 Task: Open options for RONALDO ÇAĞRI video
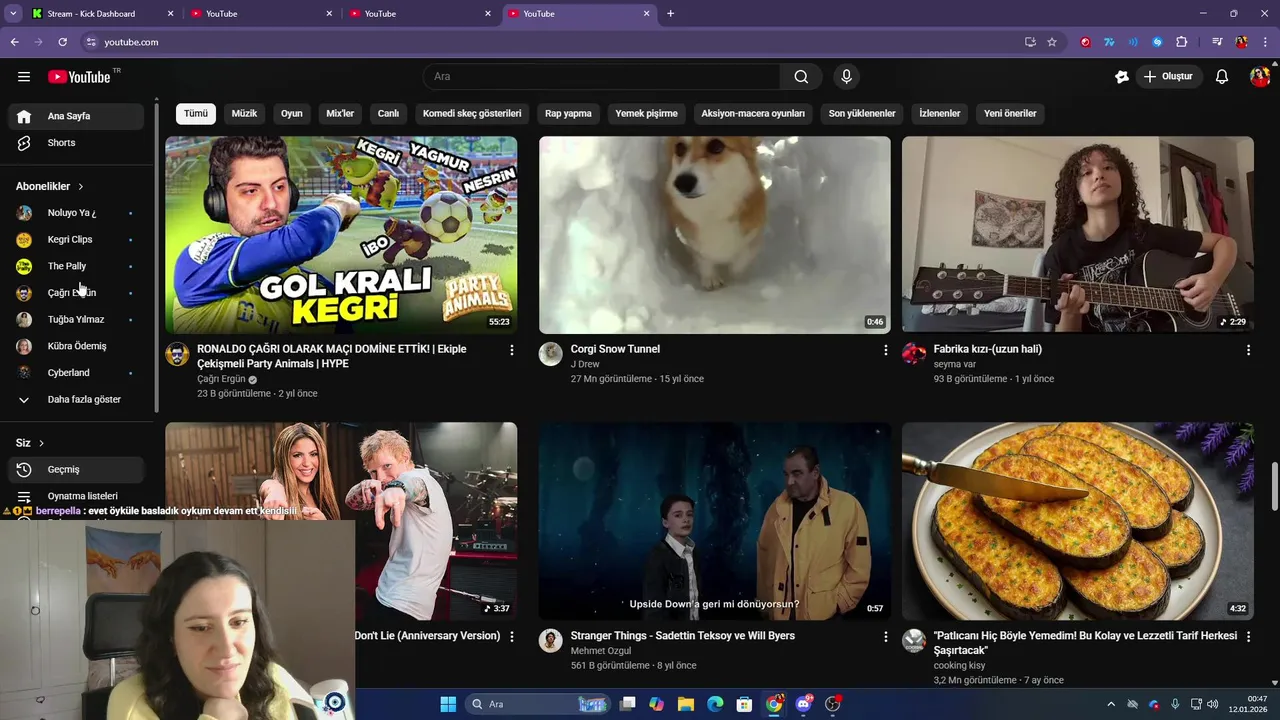(512, 350)
